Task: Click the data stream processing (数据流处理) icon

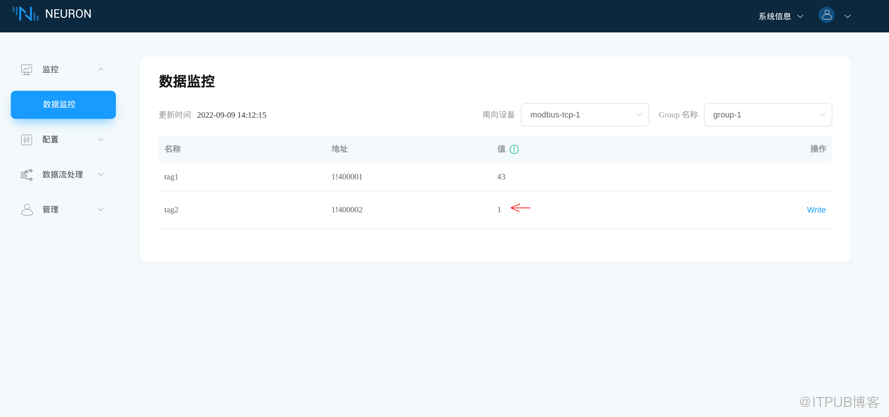Action: (27, 174)
